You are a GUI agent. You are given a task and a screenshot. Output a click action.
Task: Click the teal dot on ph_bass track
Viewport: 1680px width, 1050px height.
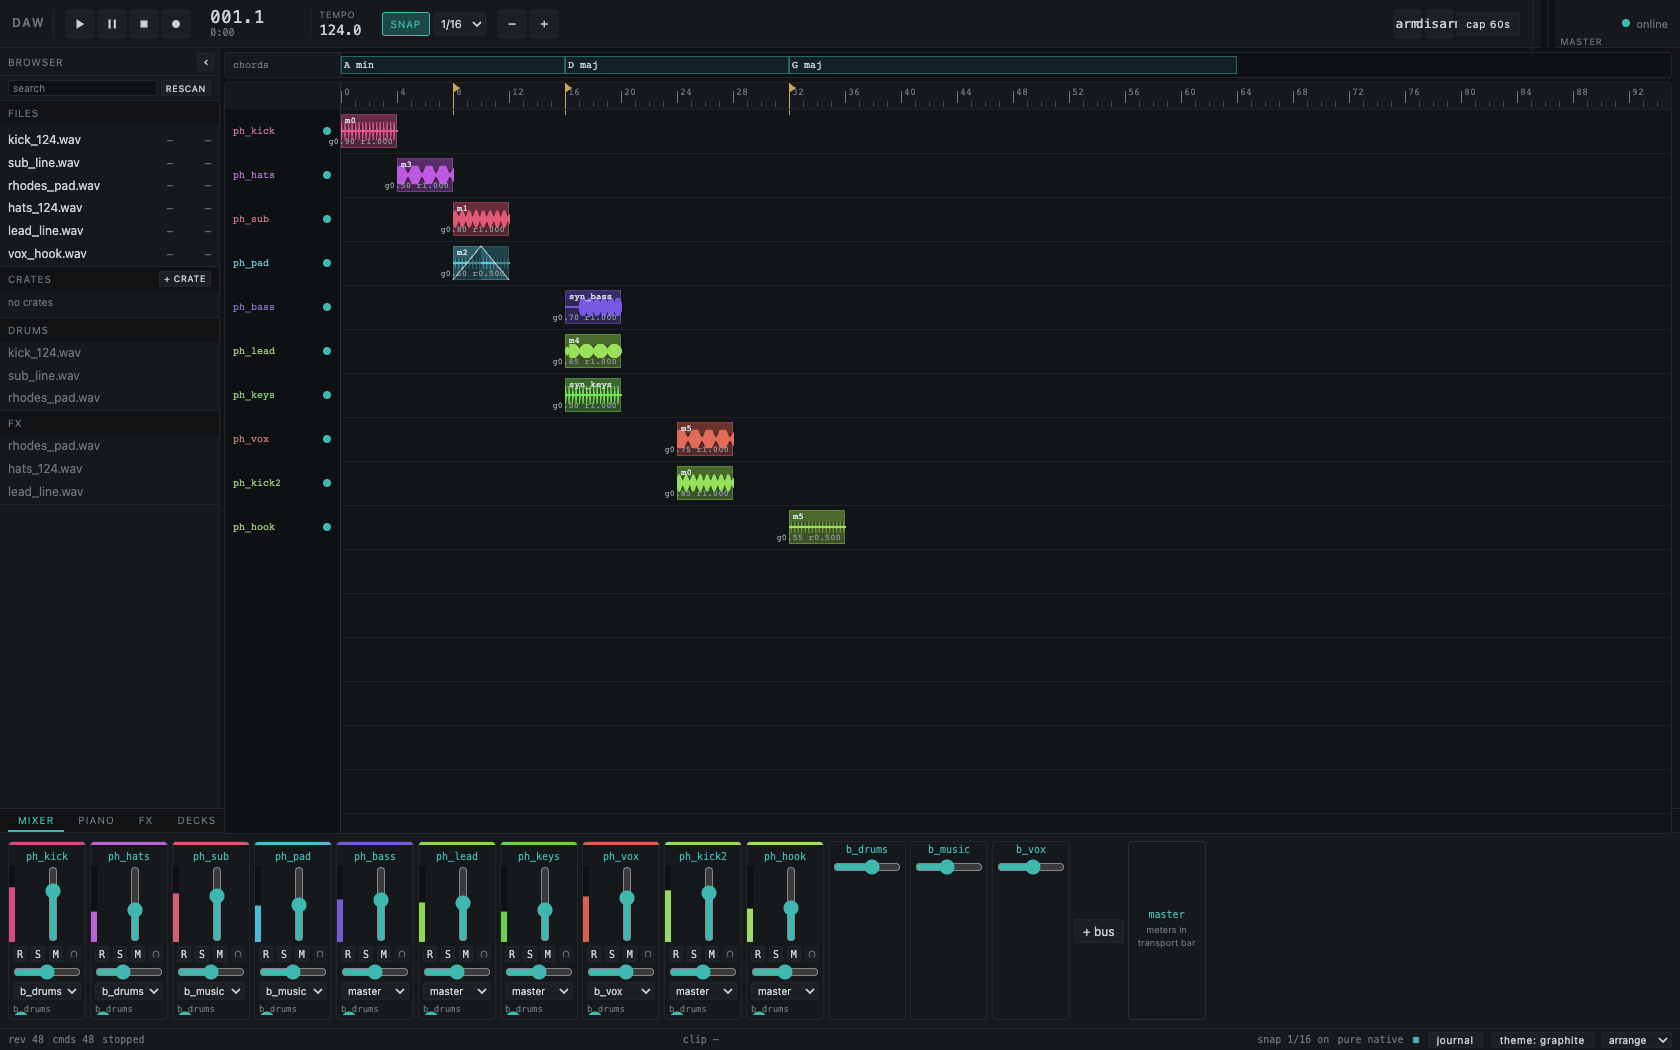(x=327, y=307)
